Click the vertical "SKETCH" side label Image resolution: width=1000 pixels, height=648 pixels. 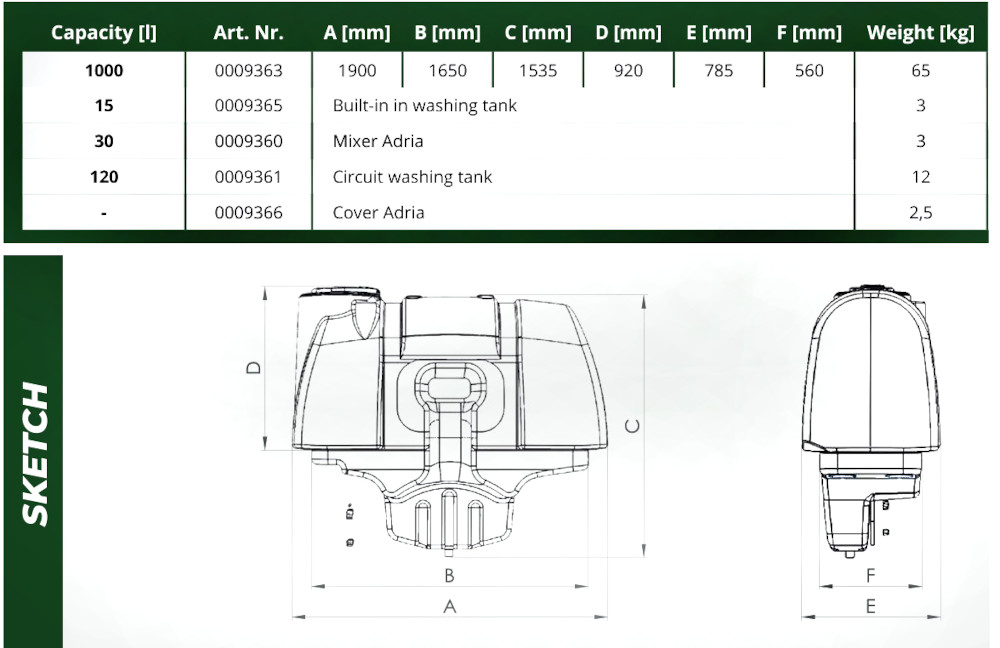click(35, 454)
